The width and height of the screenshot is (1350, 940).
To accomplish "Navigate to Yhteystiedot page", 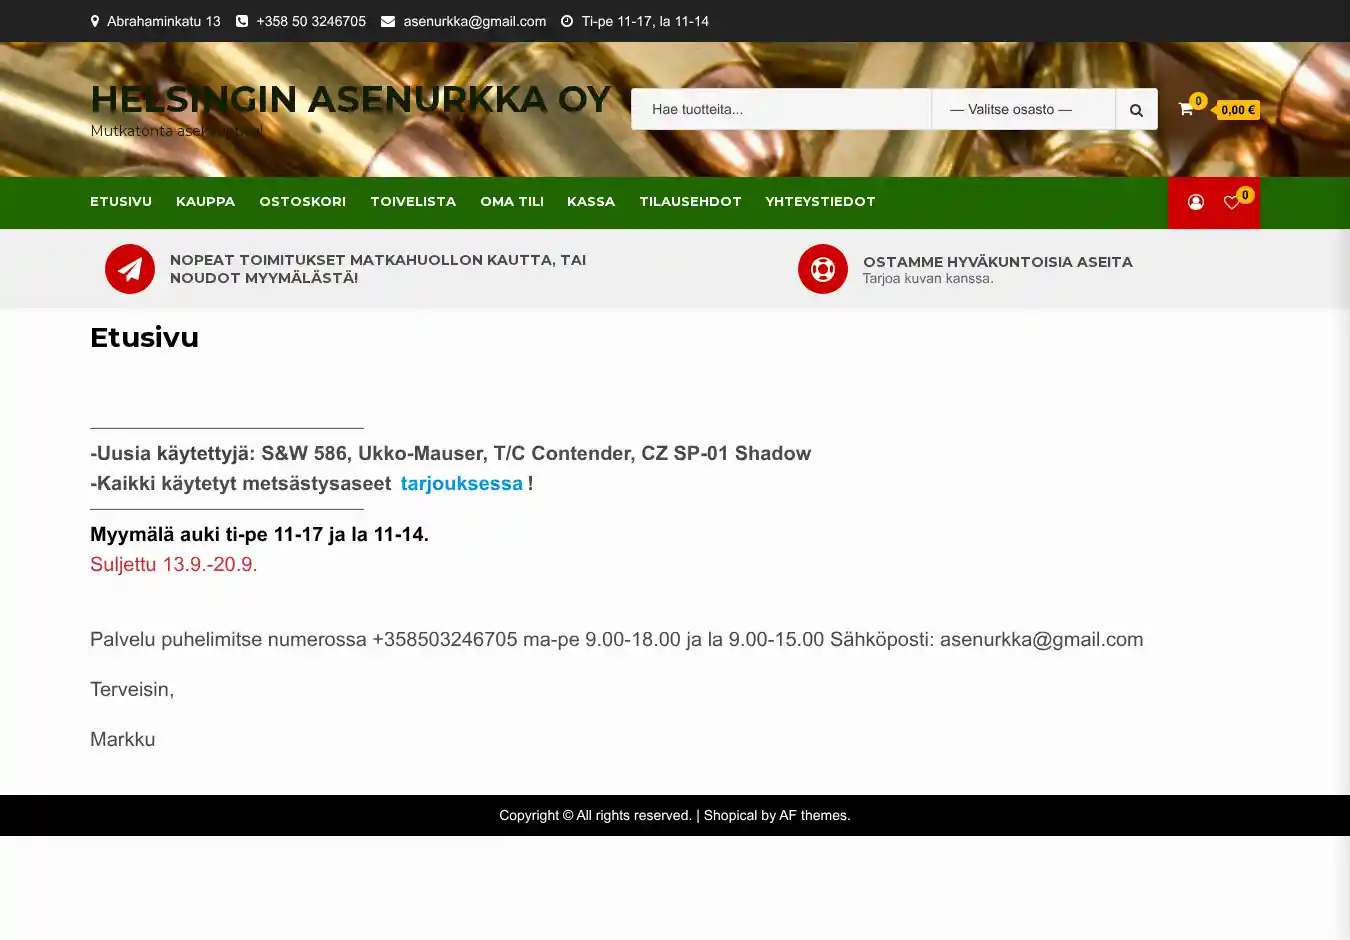I will [820, 202].
